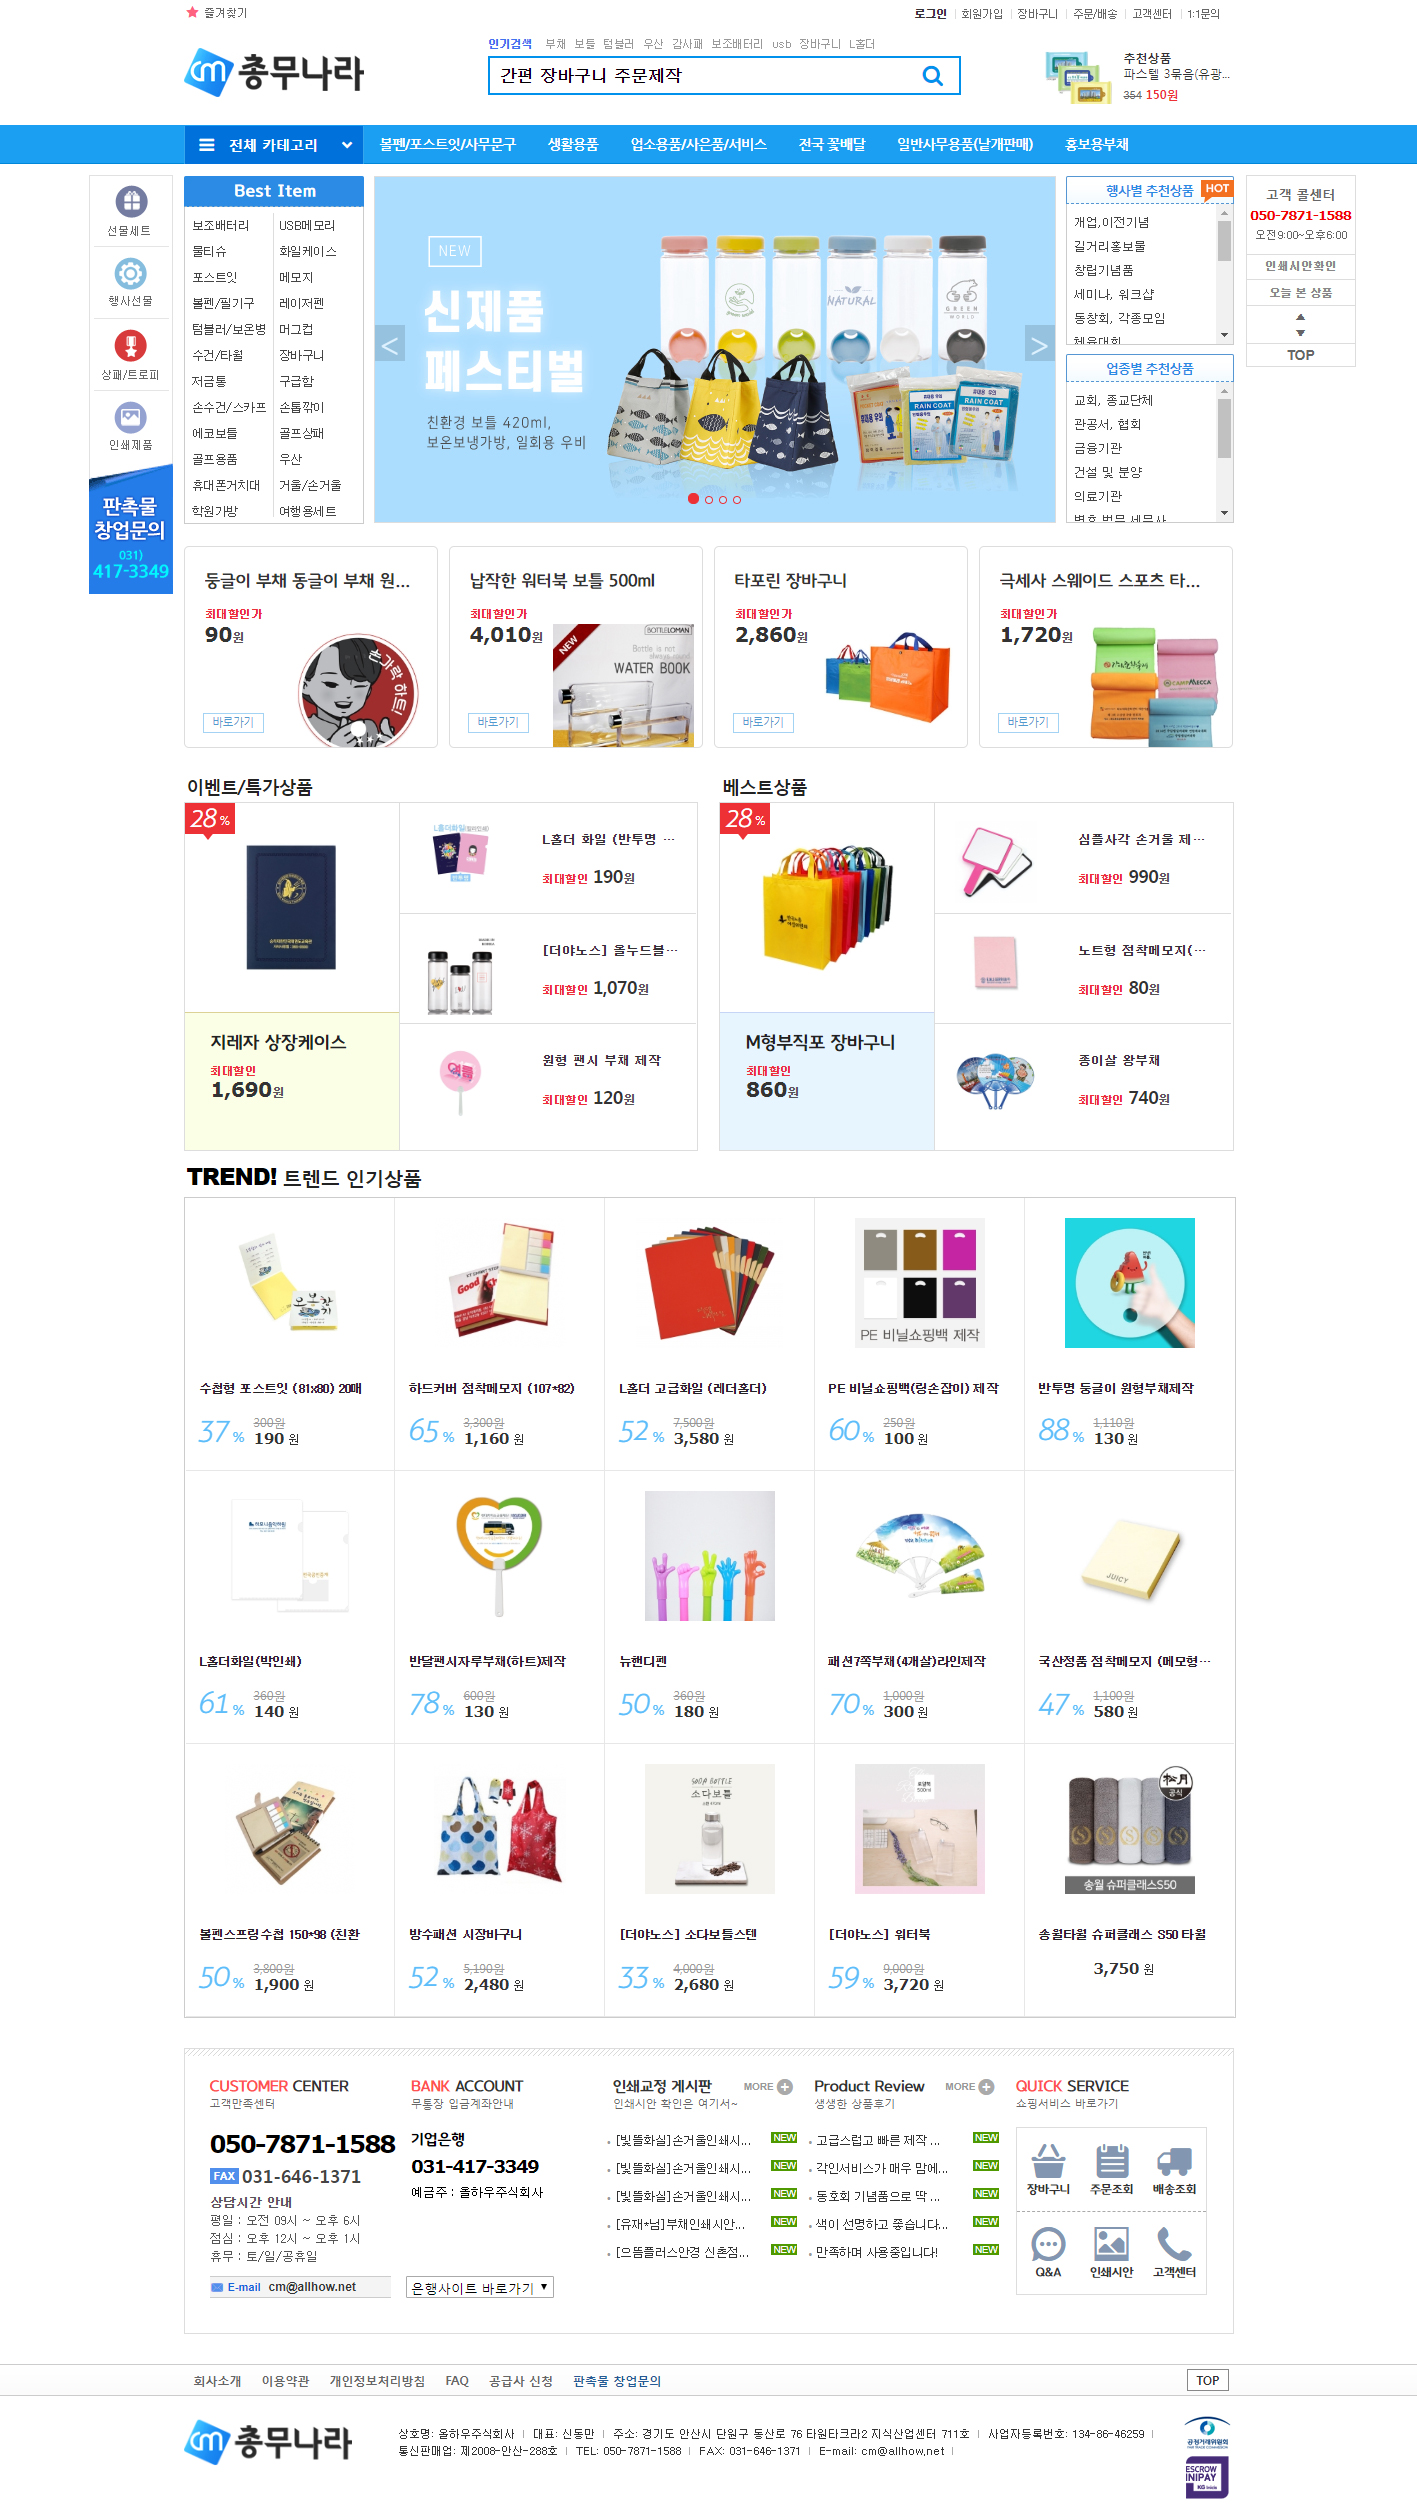
Task: Click the 고객센터 phone icon
Action: (1174, 2244)
